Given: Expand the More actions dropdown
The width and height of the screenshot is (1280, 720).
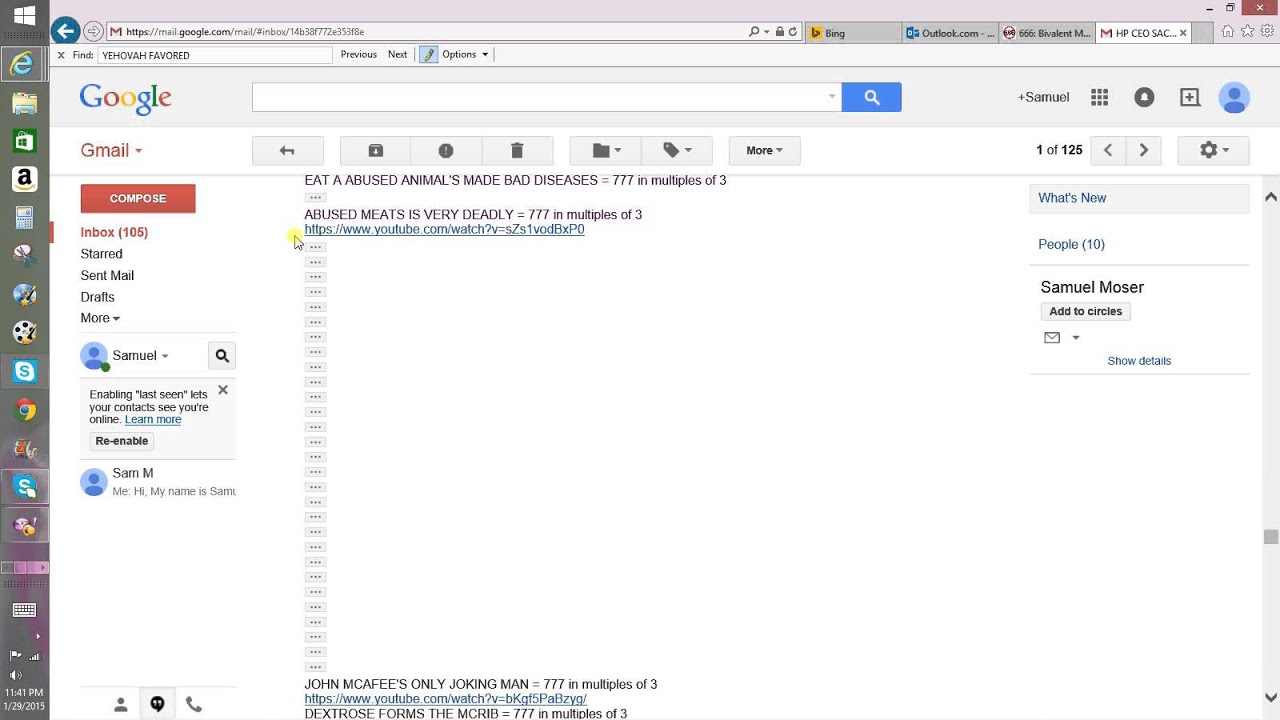Looking at the screenshot, I should 764,150.
